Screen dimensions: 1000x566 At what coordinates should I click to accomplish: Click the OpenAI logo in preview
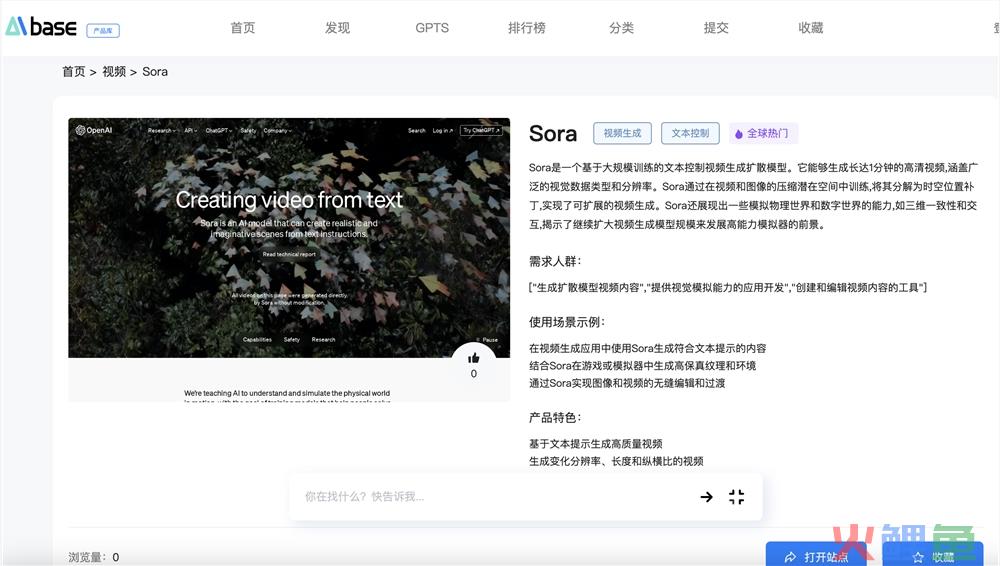(x=94, y=130)
